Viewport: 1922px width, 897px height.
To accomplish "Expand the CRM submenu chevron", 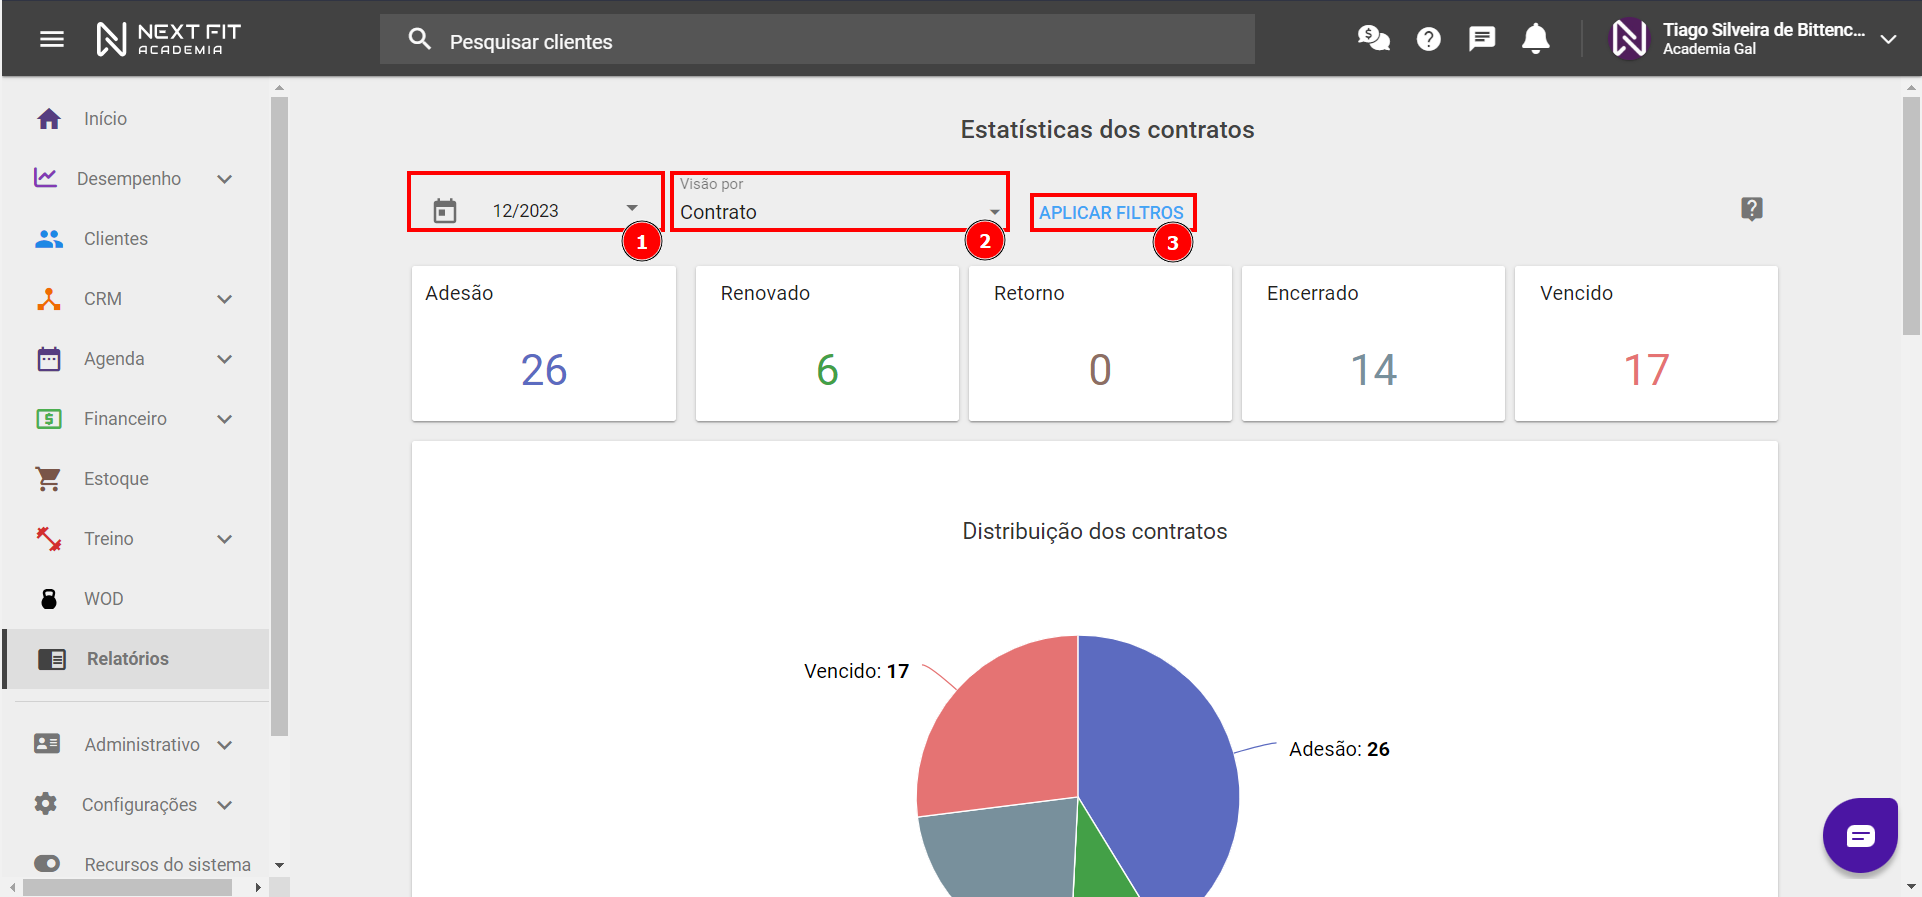I will pyautogui.click(x=225, y=299).
